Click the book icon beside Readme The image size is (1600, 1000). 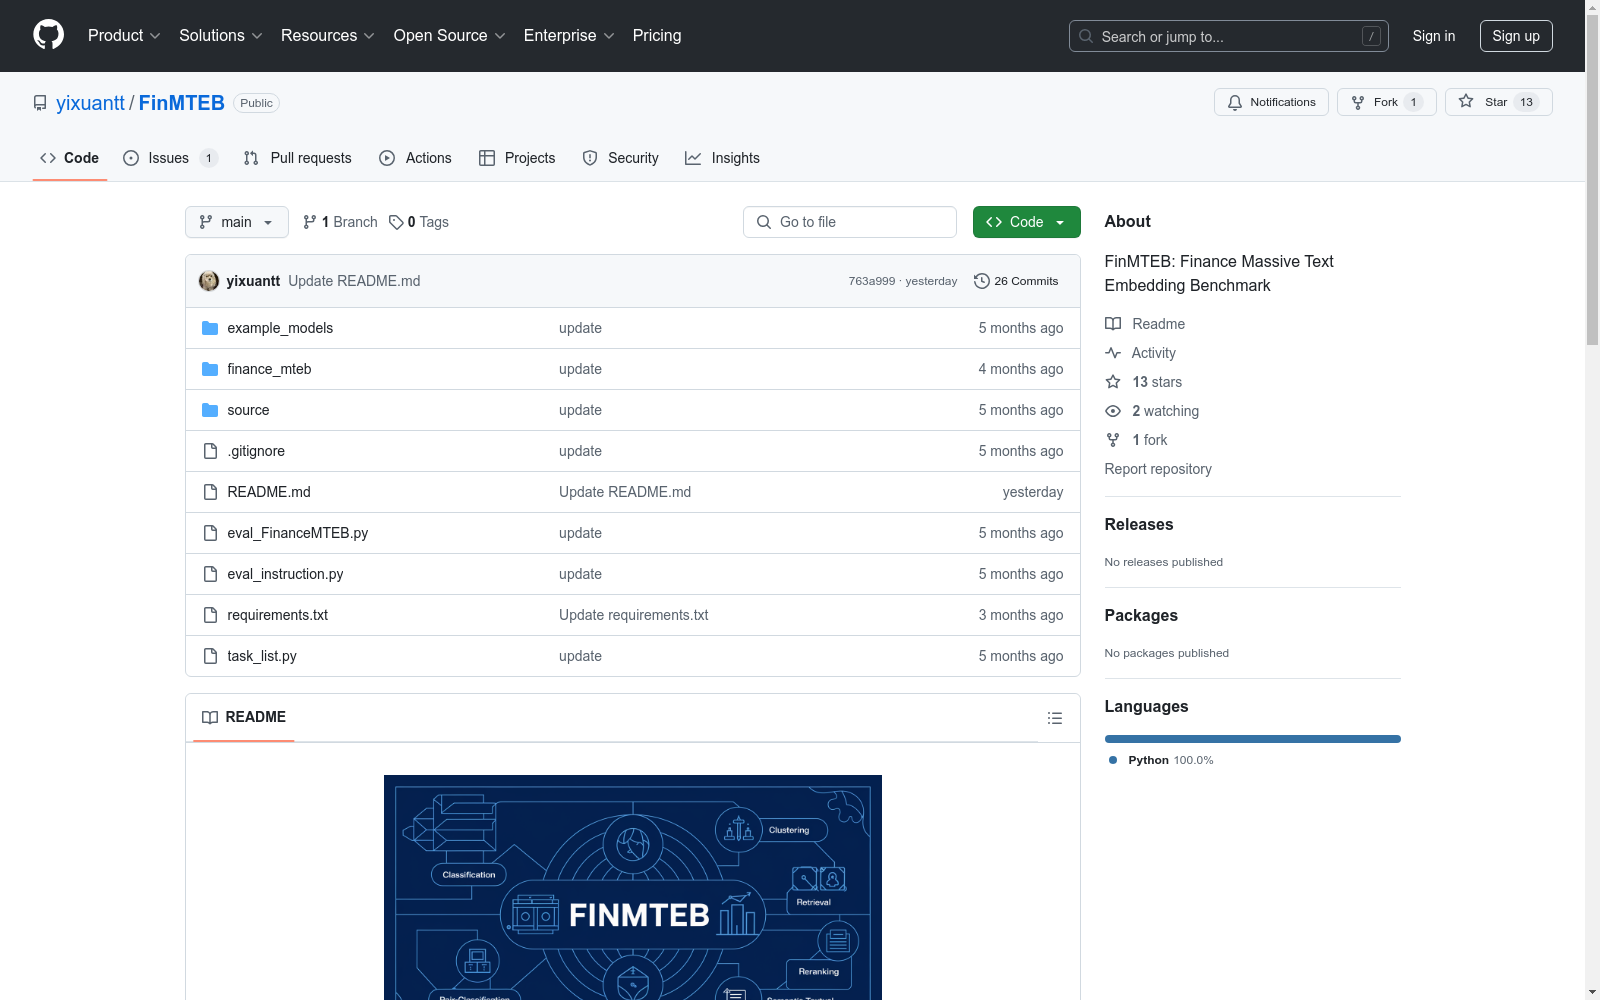[1113, 324]
